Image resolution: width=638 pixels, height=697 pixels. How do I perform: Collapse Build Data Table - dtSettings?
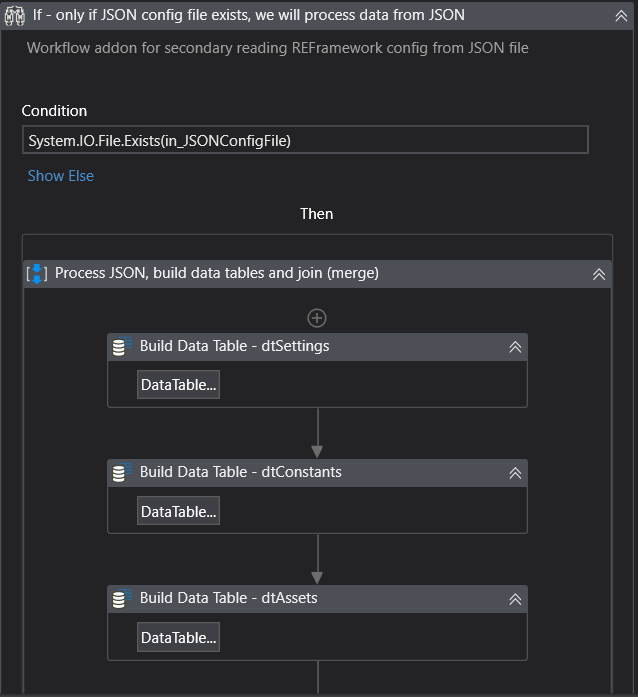(515, 347)
